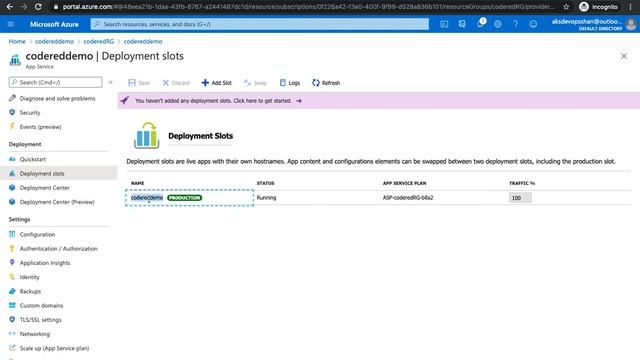The height and width of the screenshot is (360, 640).
Task: Reload the browser page
Action: (x=38, y=7)
